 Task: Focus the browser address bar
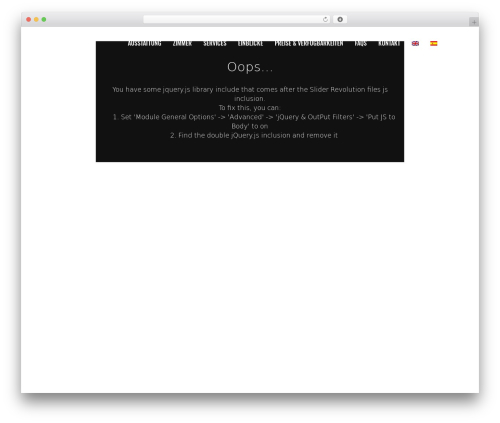point(233,19)
